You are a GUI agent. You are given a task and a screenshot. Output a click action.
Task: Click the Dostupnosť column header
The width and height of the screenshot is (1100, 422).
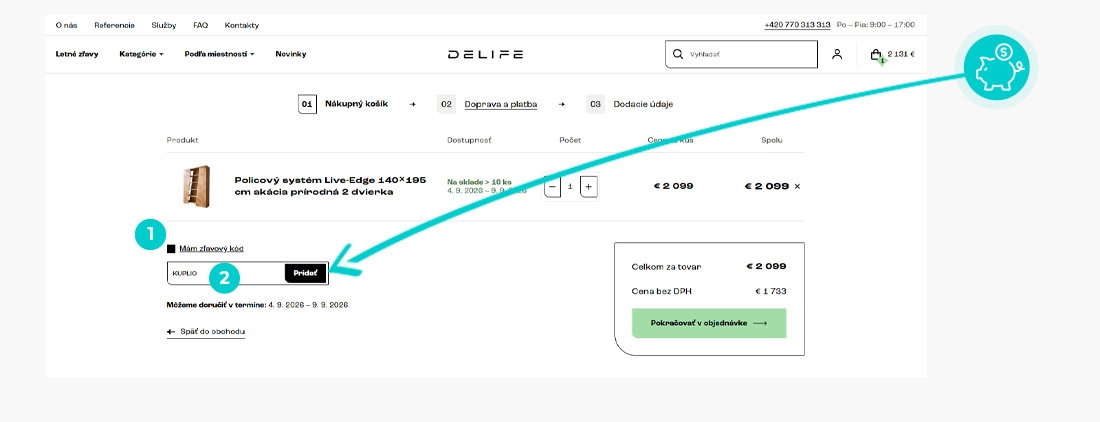click(x=469, y=140)
